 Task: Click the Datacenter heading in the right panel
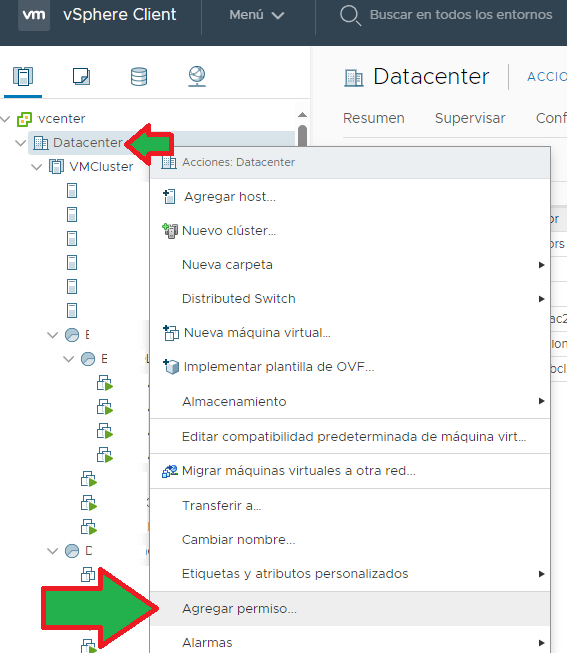pos(431,77)
